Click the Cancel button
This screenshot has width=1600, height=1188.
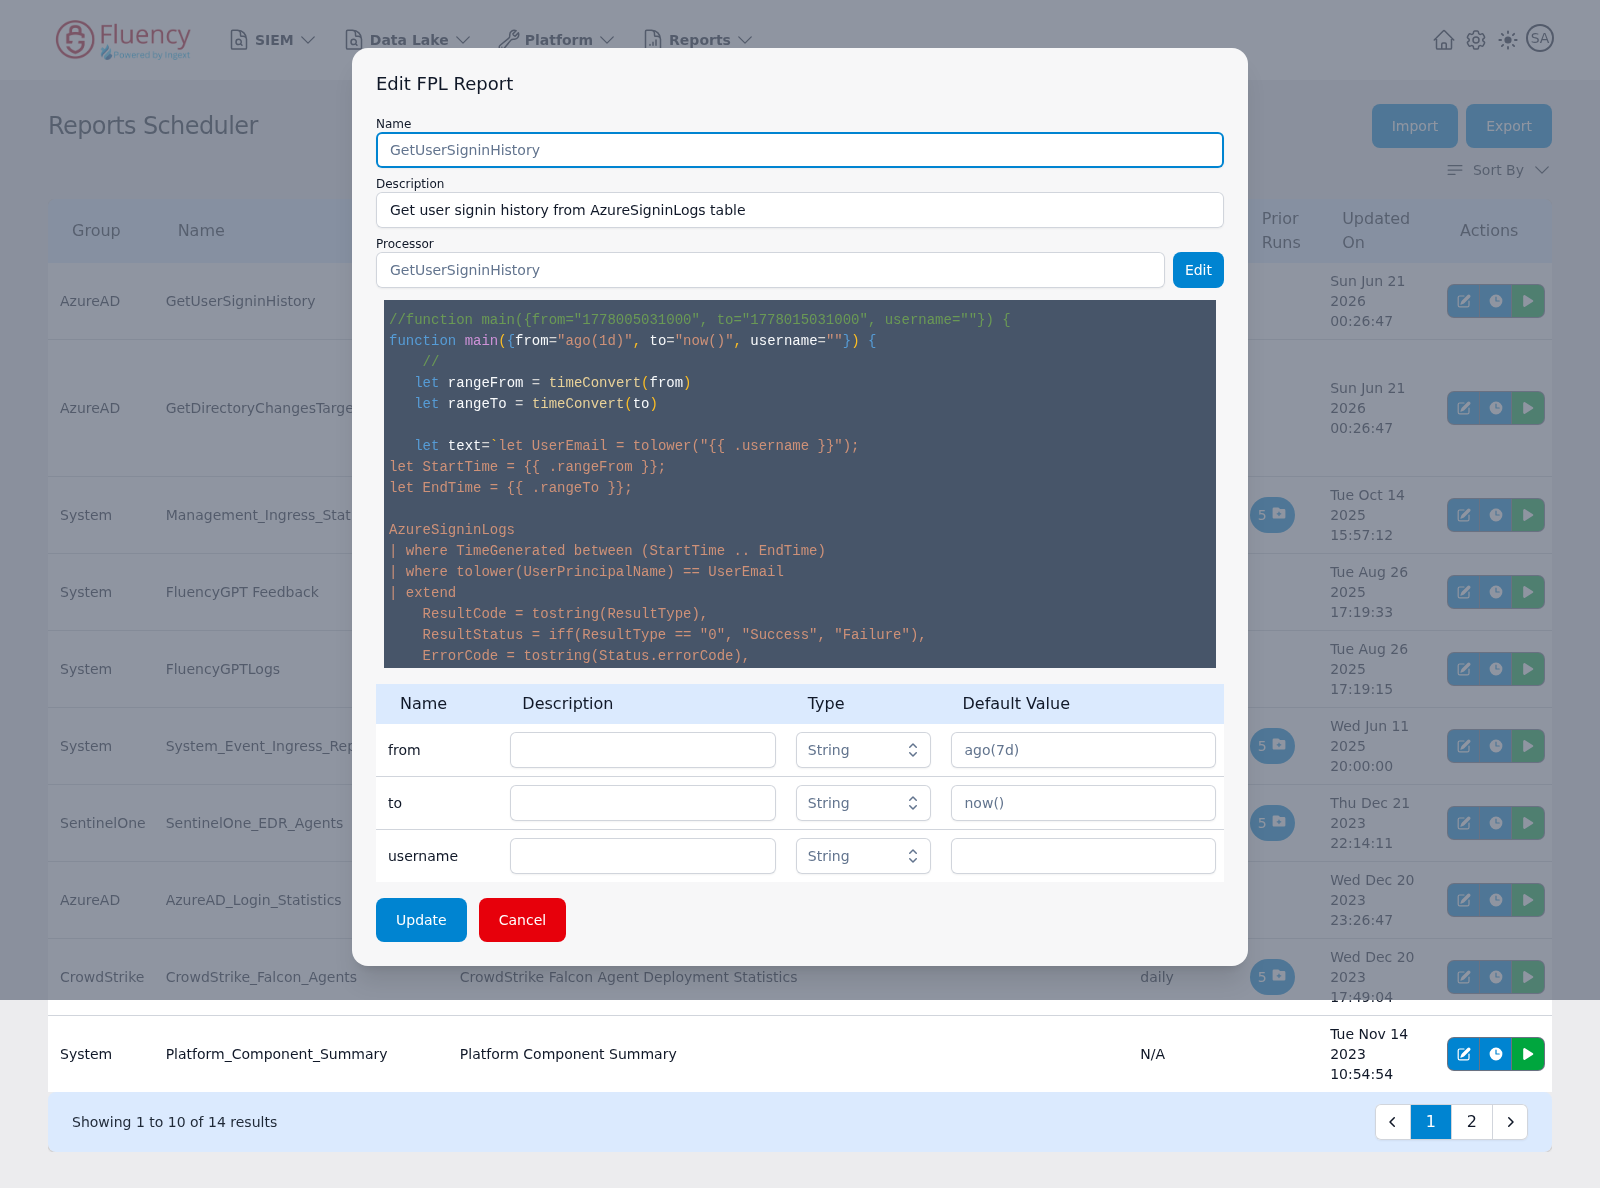tap(522, 920)
